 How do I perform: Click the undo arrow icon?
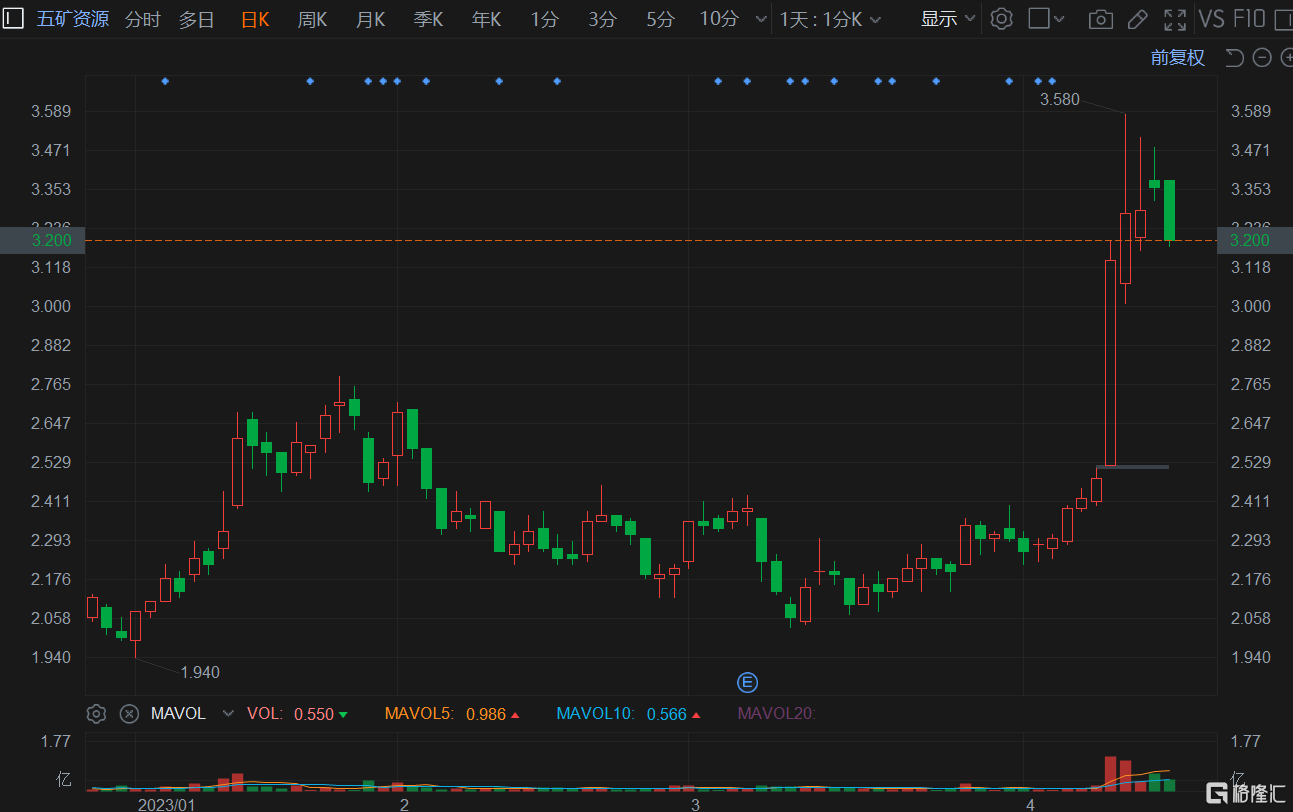[1234, 57]
